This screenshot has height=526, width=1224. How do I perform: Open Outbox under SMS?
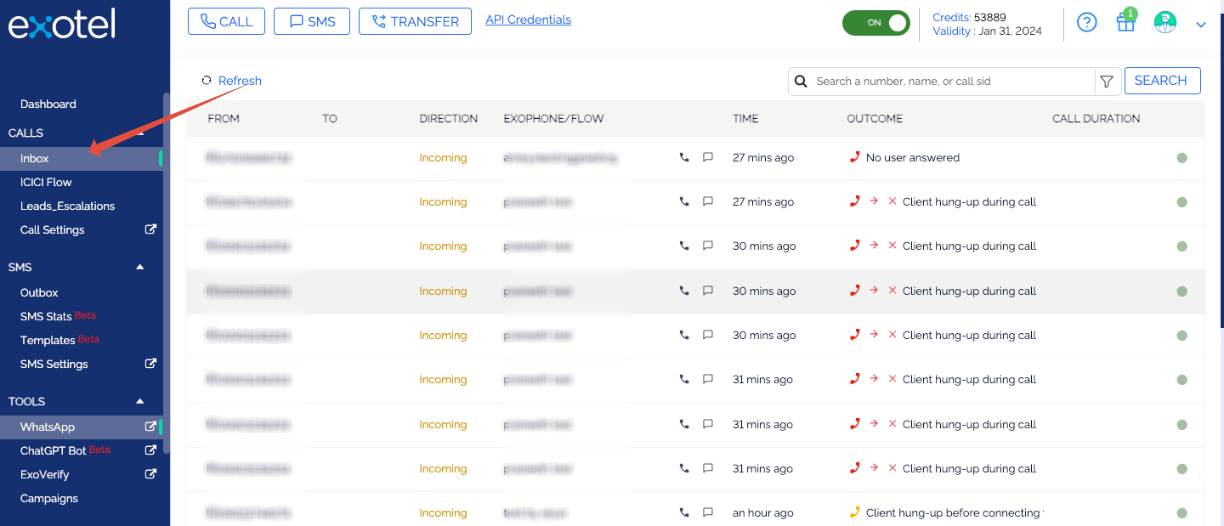39,293
